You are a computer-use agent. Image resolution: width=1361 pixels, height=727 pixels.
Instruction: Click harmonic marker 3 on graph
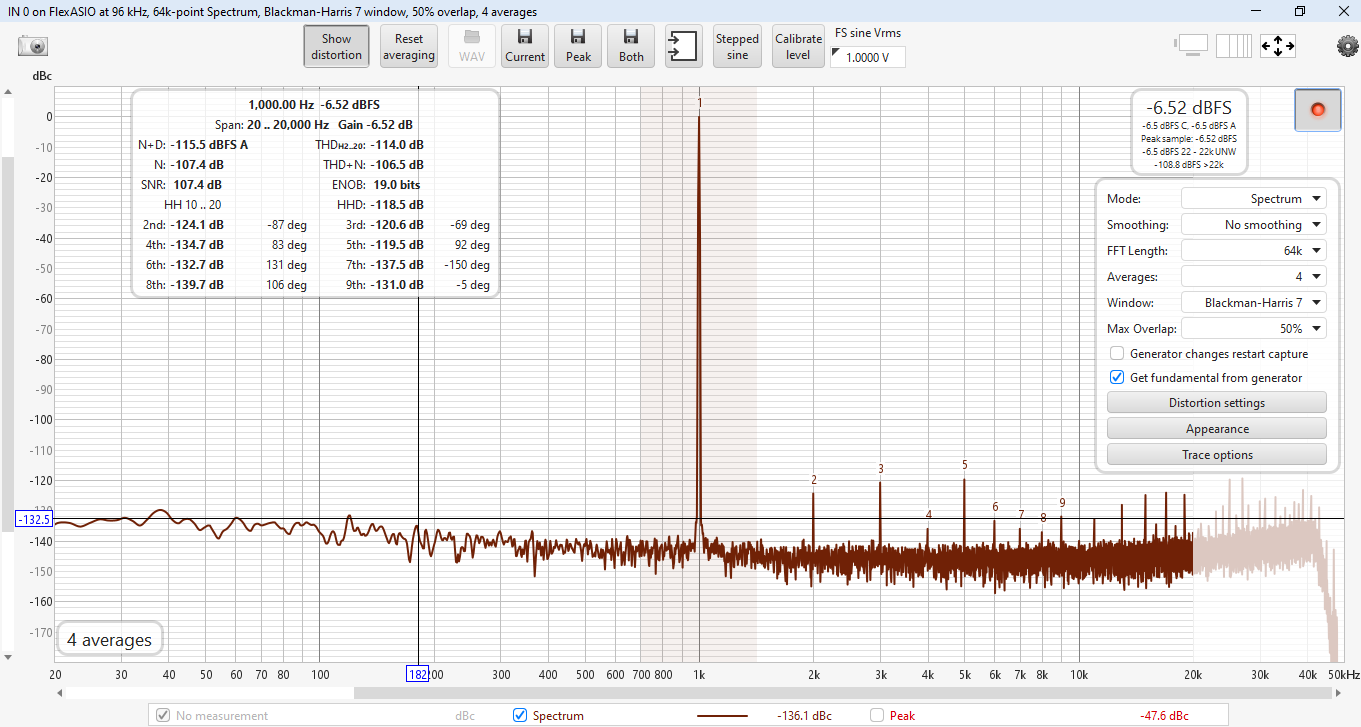[x=881, y=469]
